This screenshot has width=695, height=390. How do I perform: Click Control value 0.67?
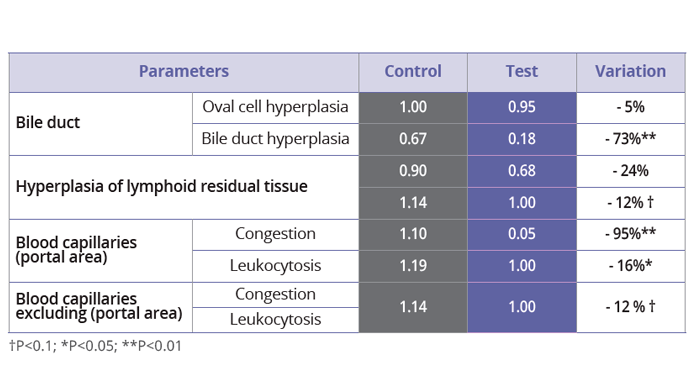click(413, 140)
